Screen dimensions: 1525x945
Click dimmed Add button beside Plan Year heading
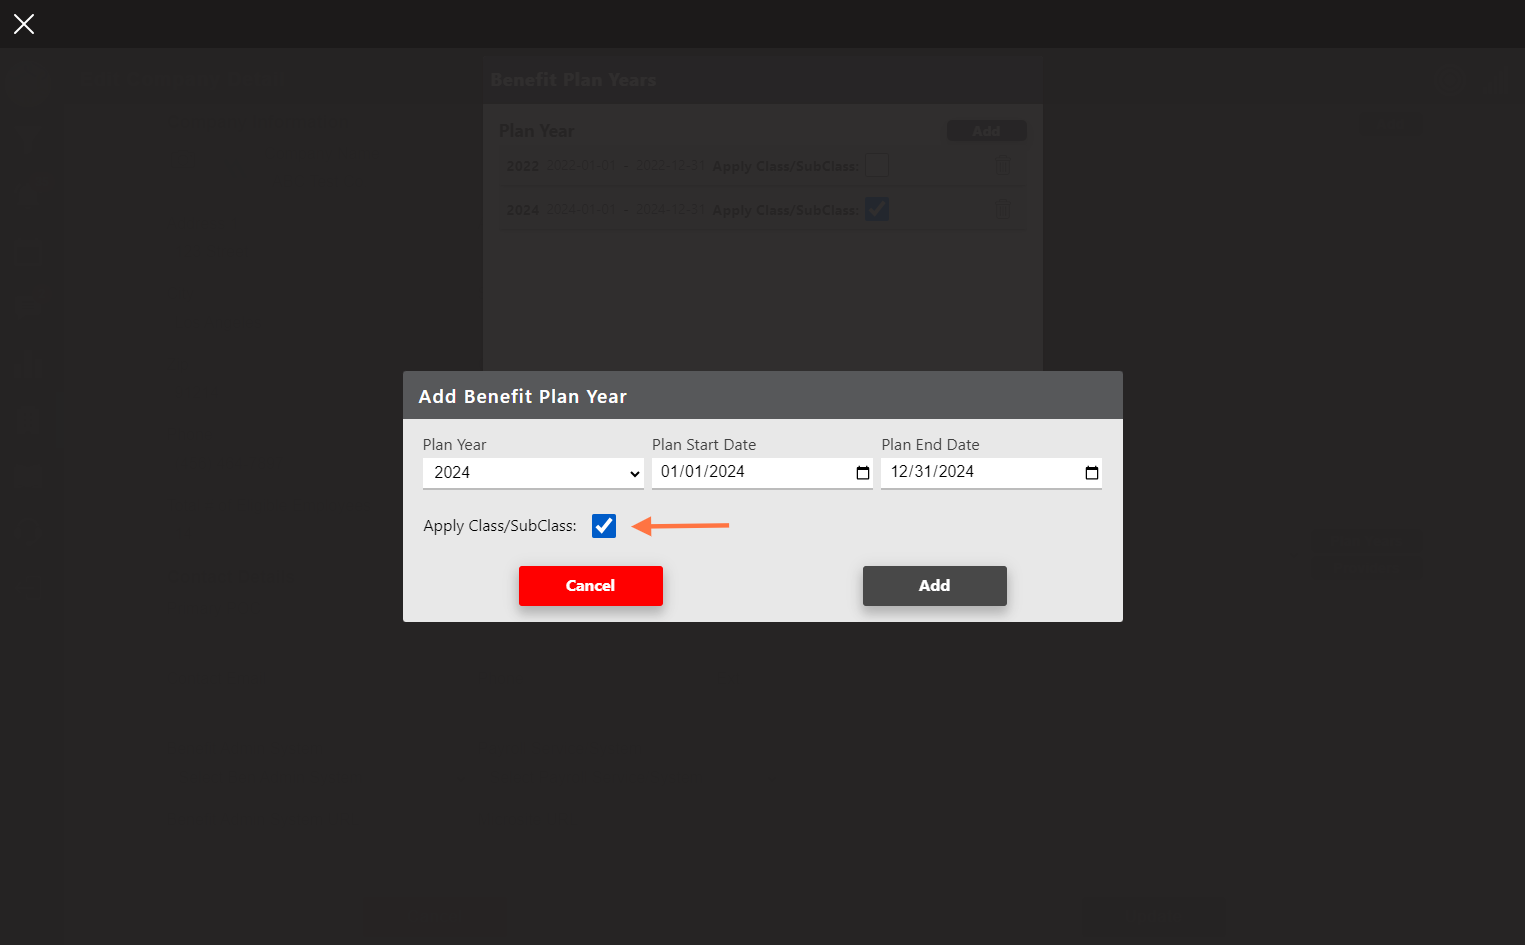click(987, 131)
